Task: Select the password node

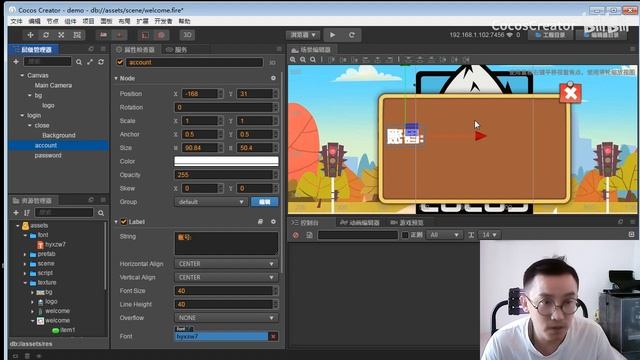Action: (x=48, y=156)
